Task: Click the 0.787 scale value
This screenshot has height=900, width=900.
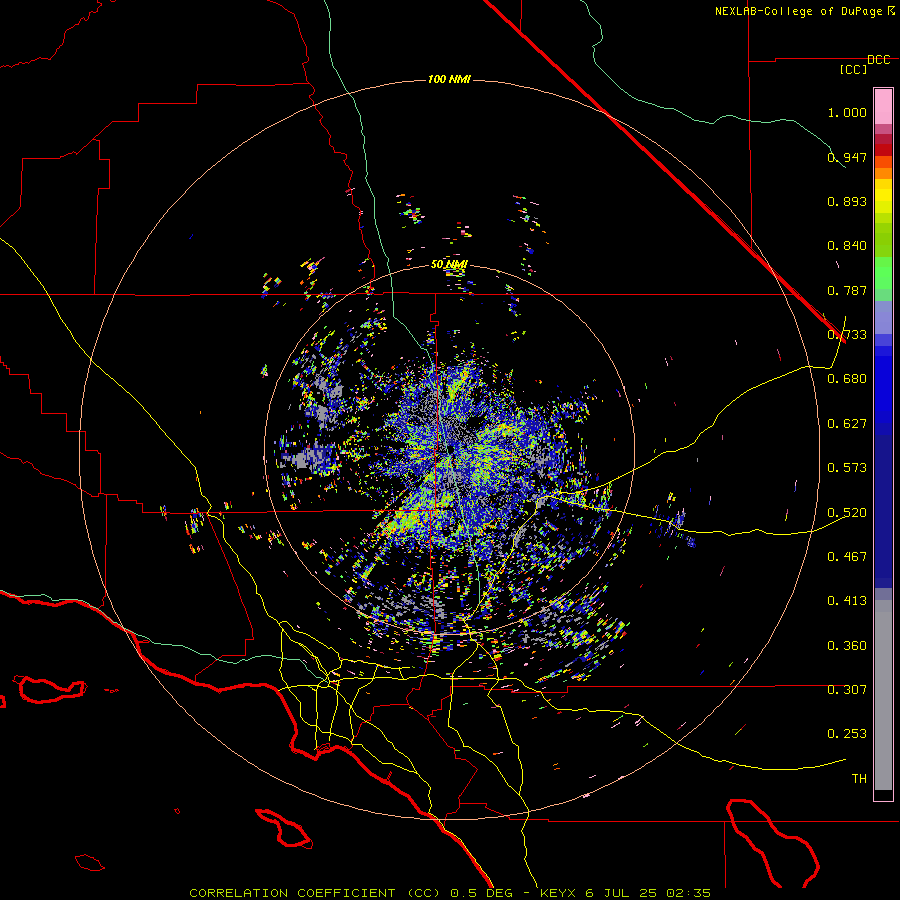Action: 847,290
